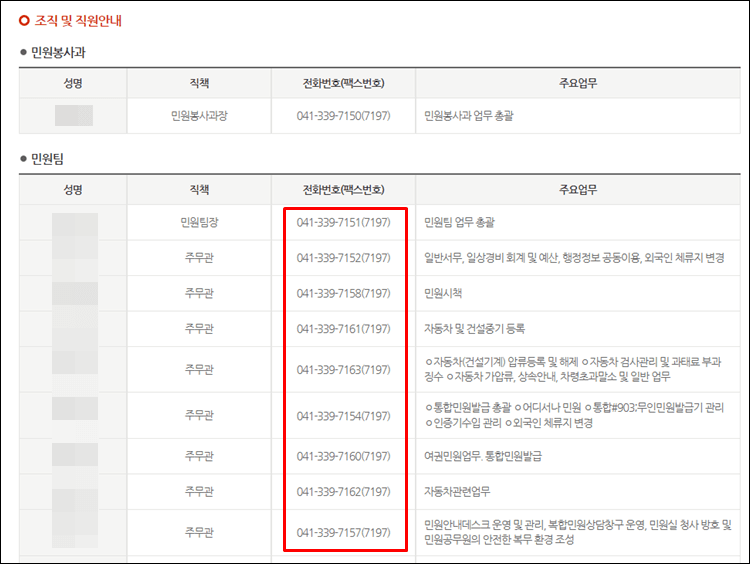Click 자동차 및 건설중기 등록 duty text
Screen dimensions: 750x564
pos(474,329)
